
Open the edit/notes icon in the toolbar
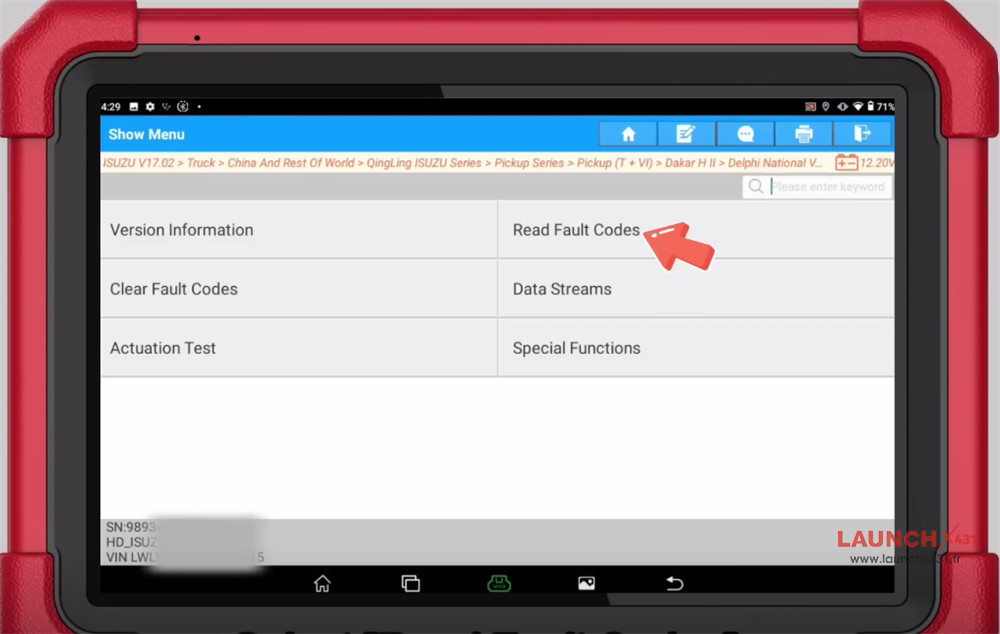[686, 134]
